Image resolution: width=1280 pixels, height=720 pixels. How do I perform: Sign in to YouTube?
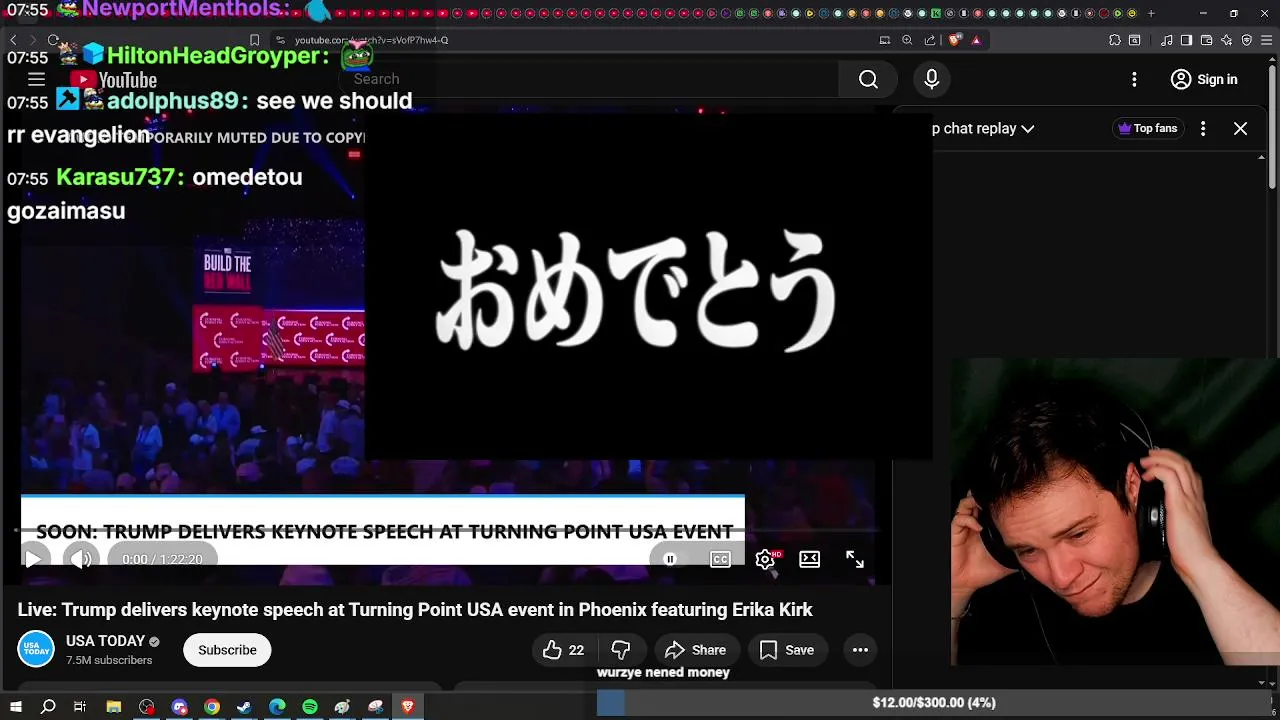click(1204, 79)
